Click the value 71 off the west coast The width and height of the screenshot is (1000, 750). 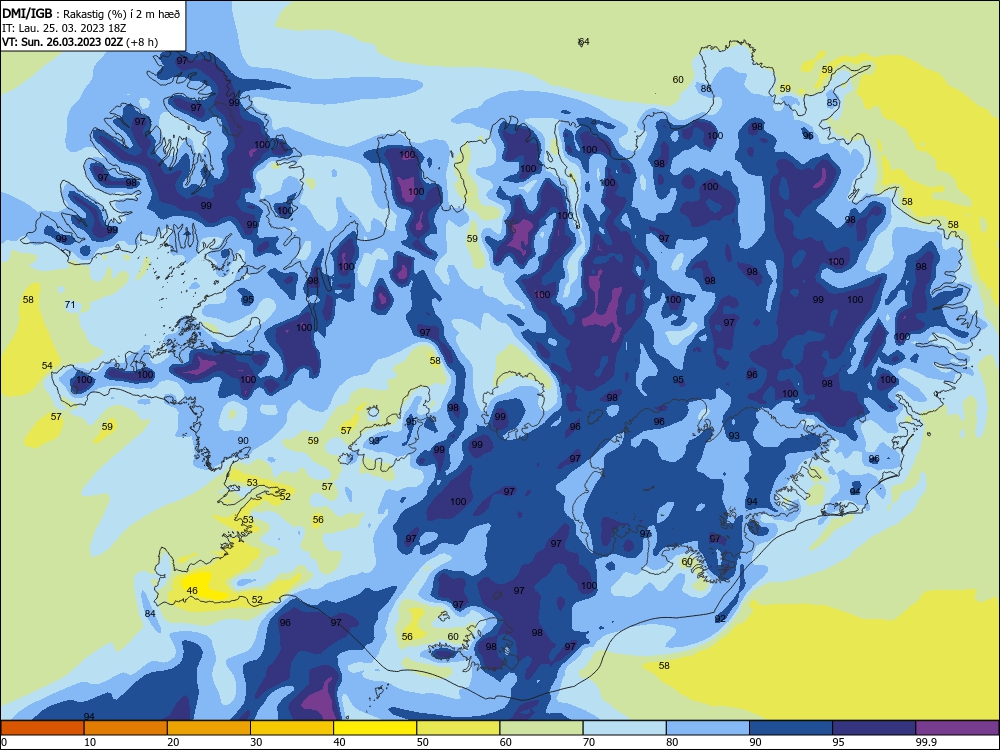click(x=70, y=304)
